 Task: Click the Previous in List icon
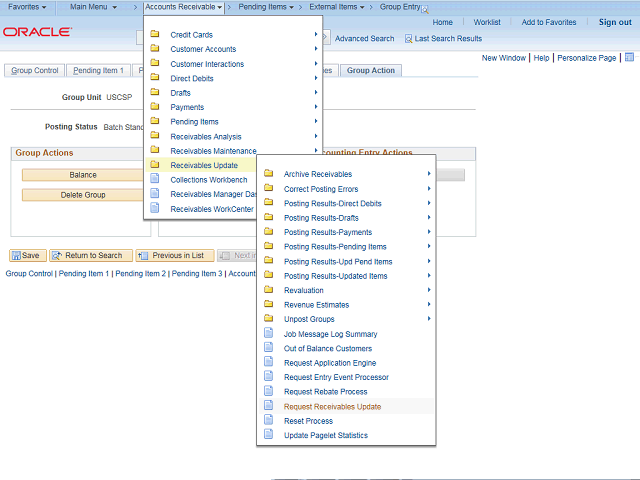pos(143,255)
